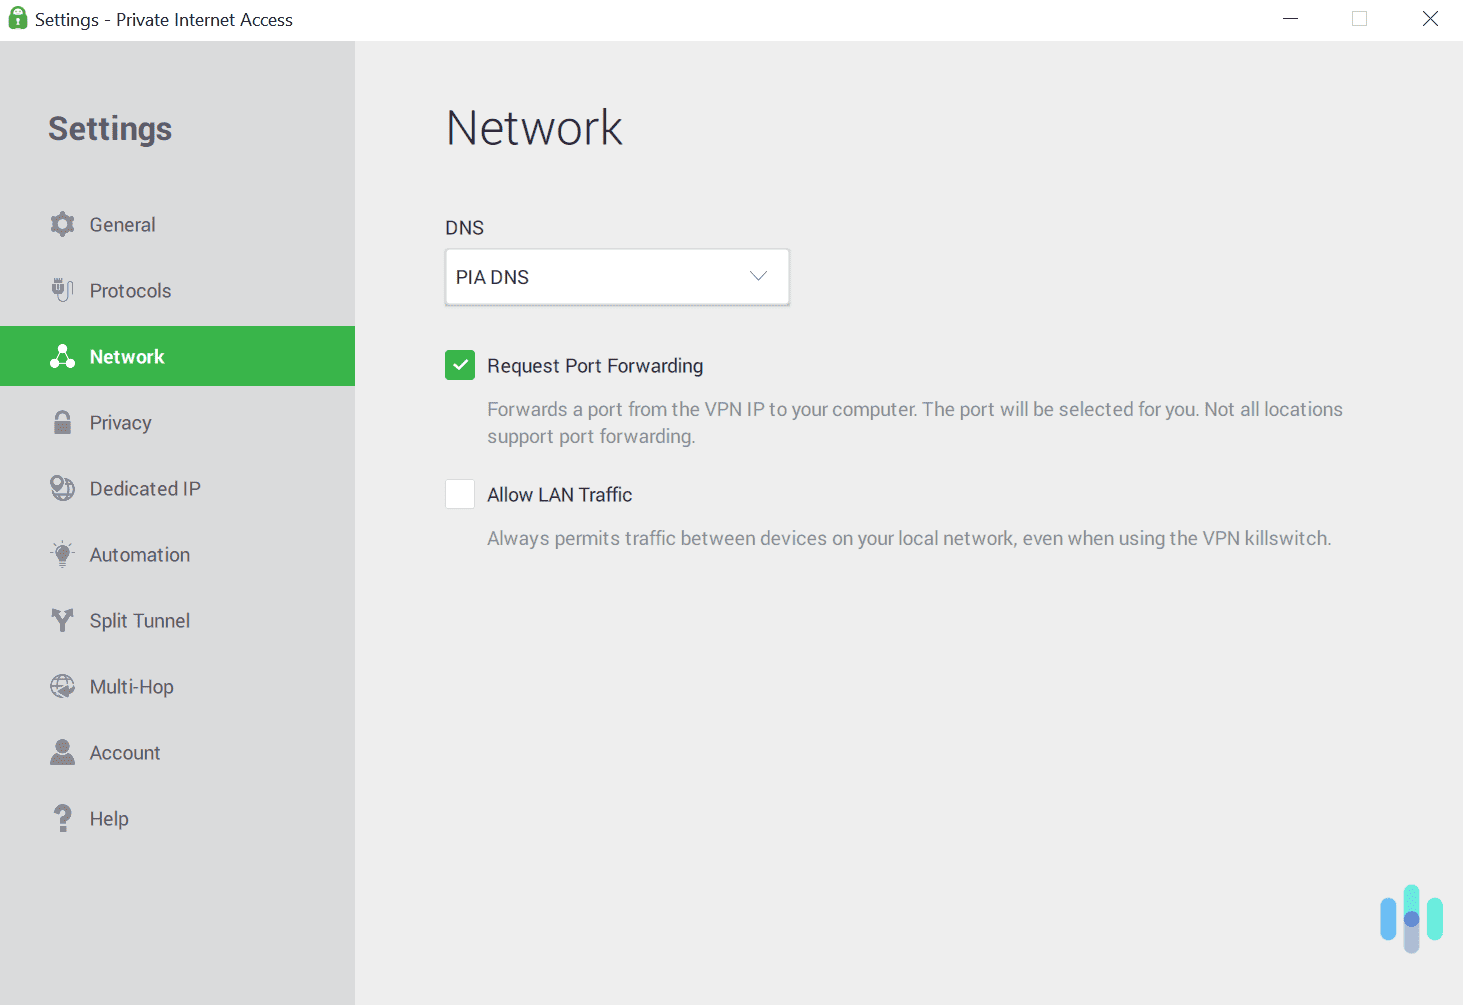
Task: Open the Help section
Action: click(108, 818)
